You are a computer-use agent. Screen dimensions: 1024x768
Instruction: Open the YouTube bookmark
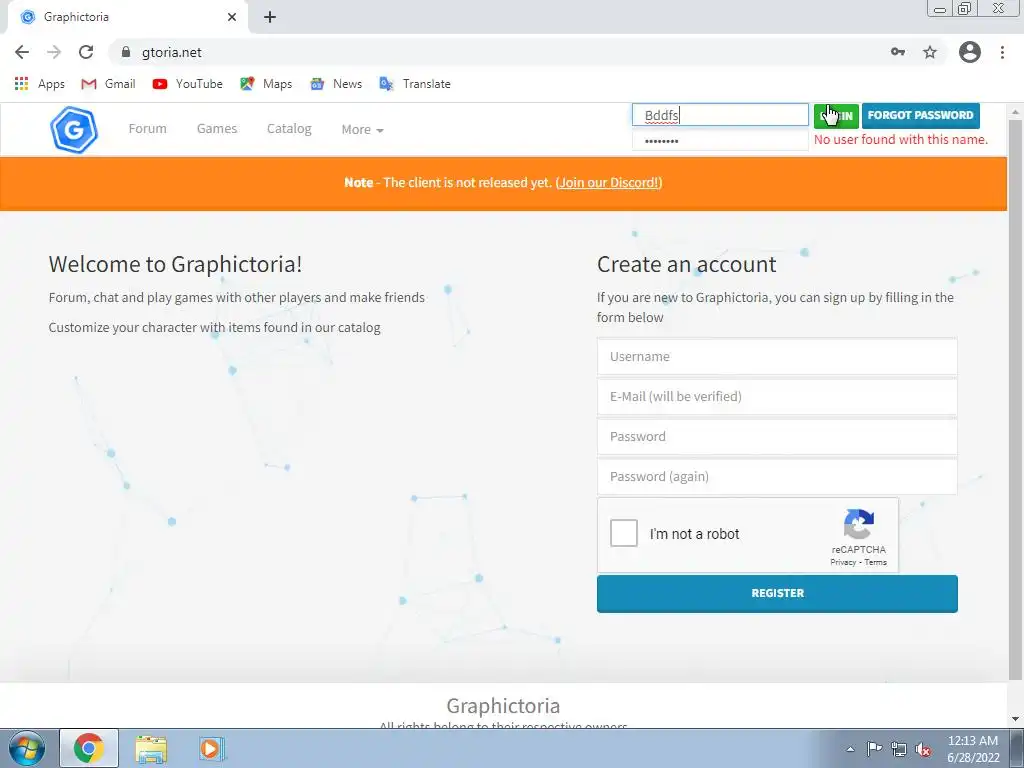pos(187,84)
